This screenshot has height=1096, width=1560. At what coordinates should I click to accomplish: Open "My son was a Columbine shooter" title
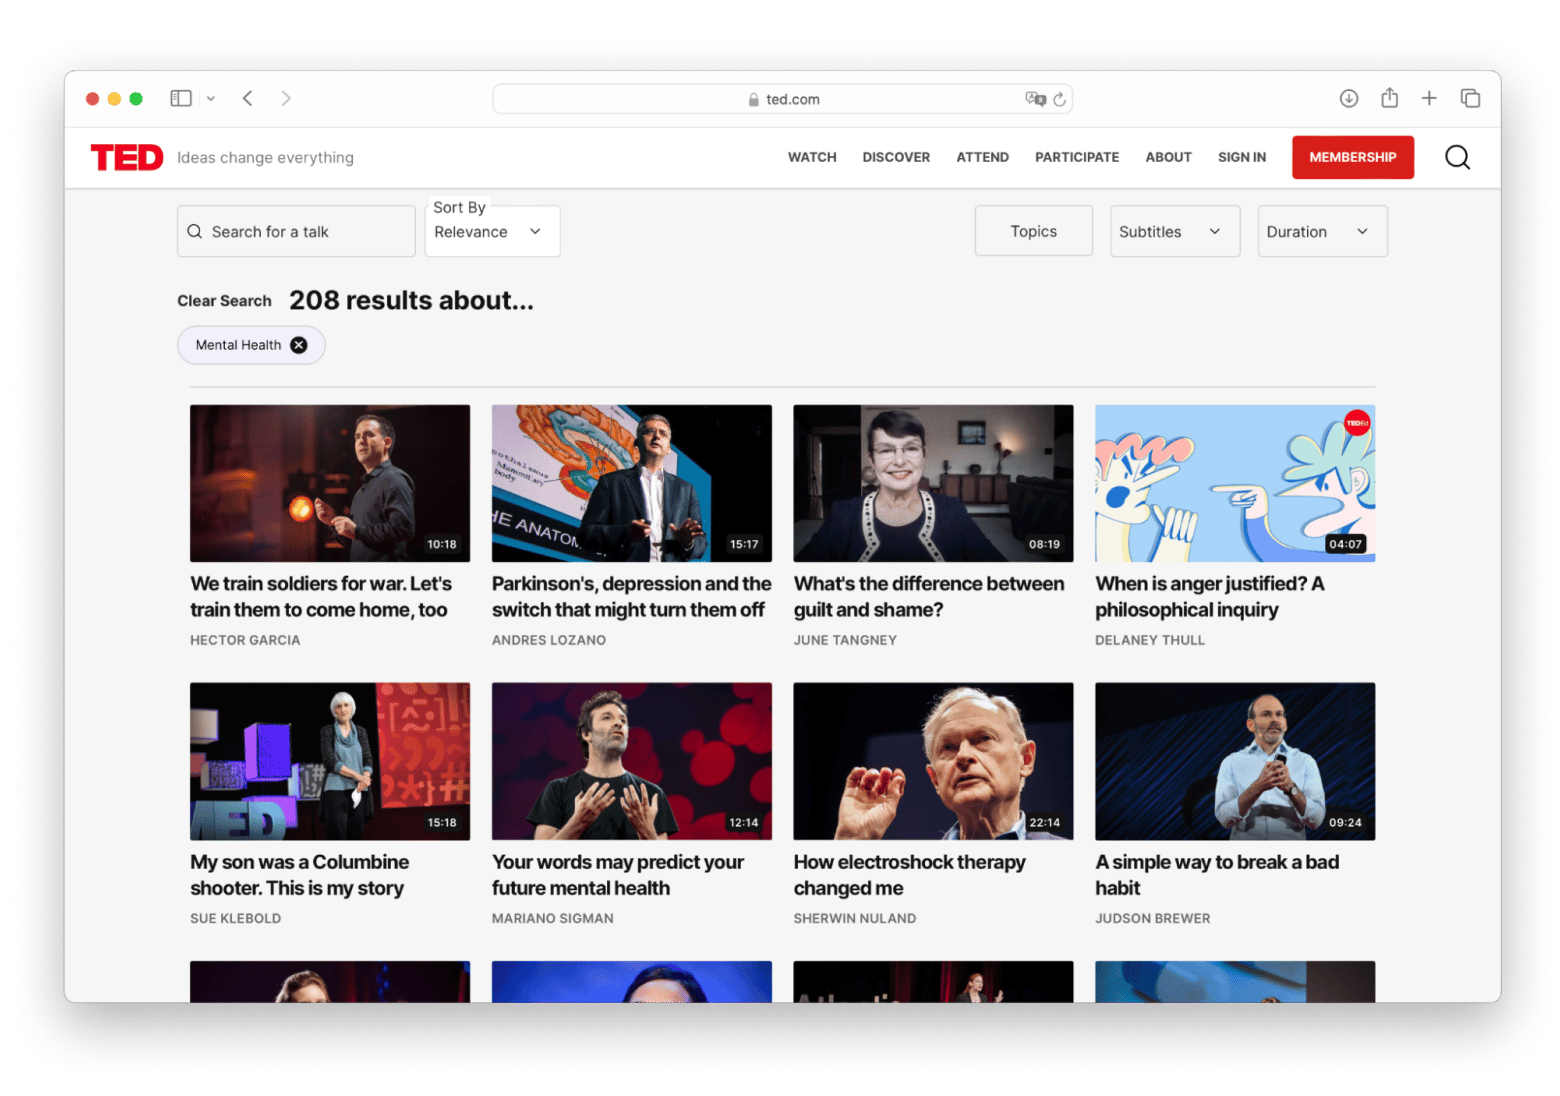click(300, 875)
